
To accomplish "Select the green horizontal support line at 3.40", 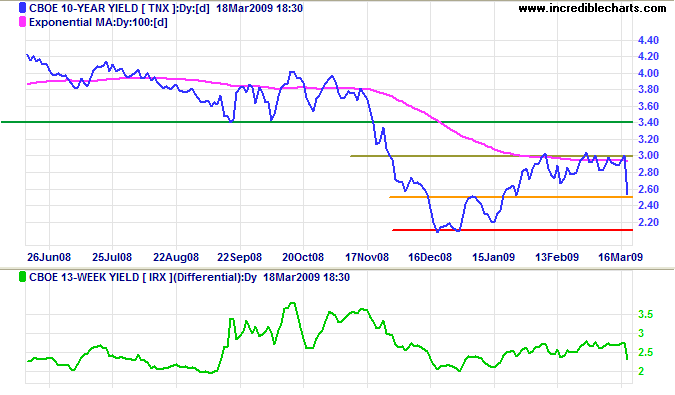I will 317,122.
